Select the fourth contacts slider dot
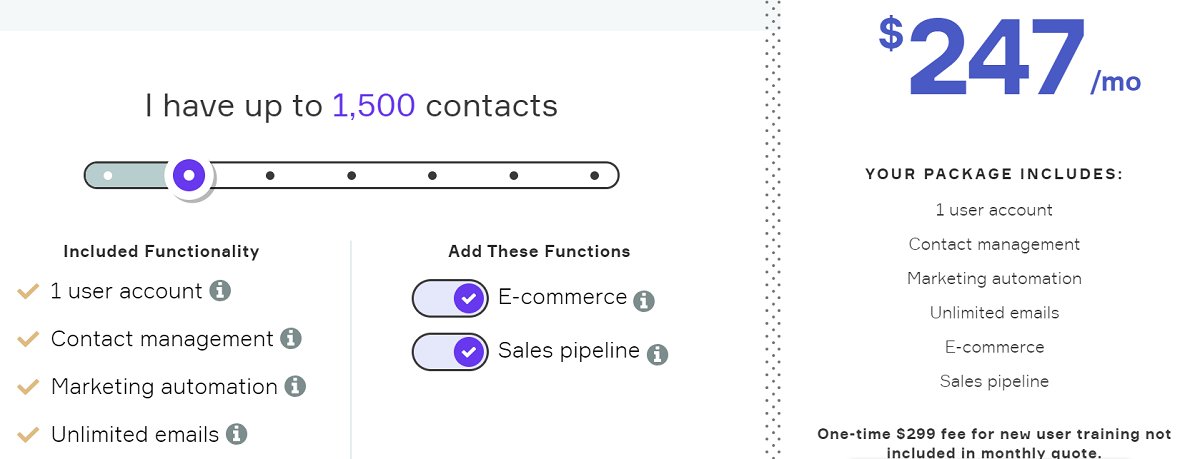 click(352, 176)
